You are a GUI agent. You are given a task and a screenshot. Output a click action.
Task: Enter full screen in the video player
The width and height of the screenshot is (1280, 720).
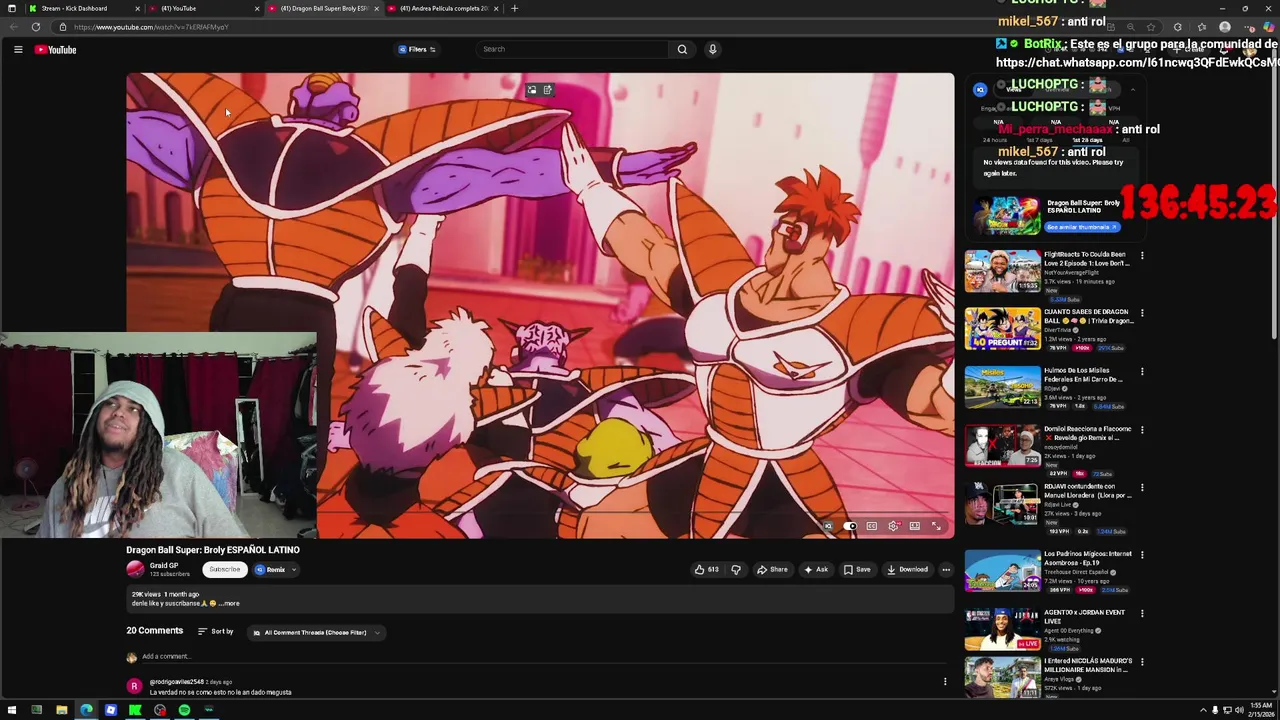936,526
